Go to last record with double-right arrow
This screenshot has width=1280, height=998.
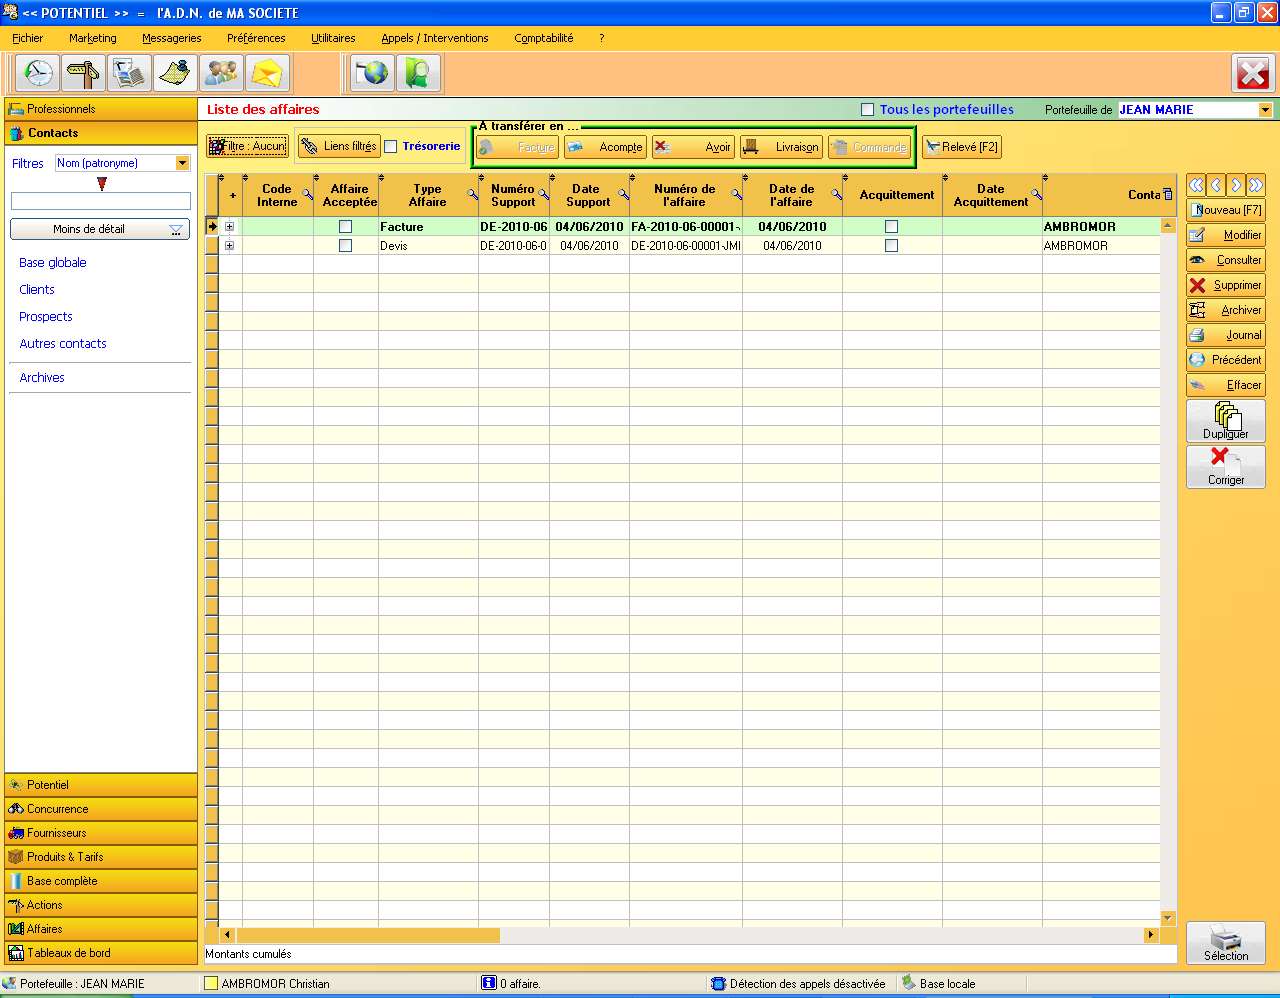1256,185
